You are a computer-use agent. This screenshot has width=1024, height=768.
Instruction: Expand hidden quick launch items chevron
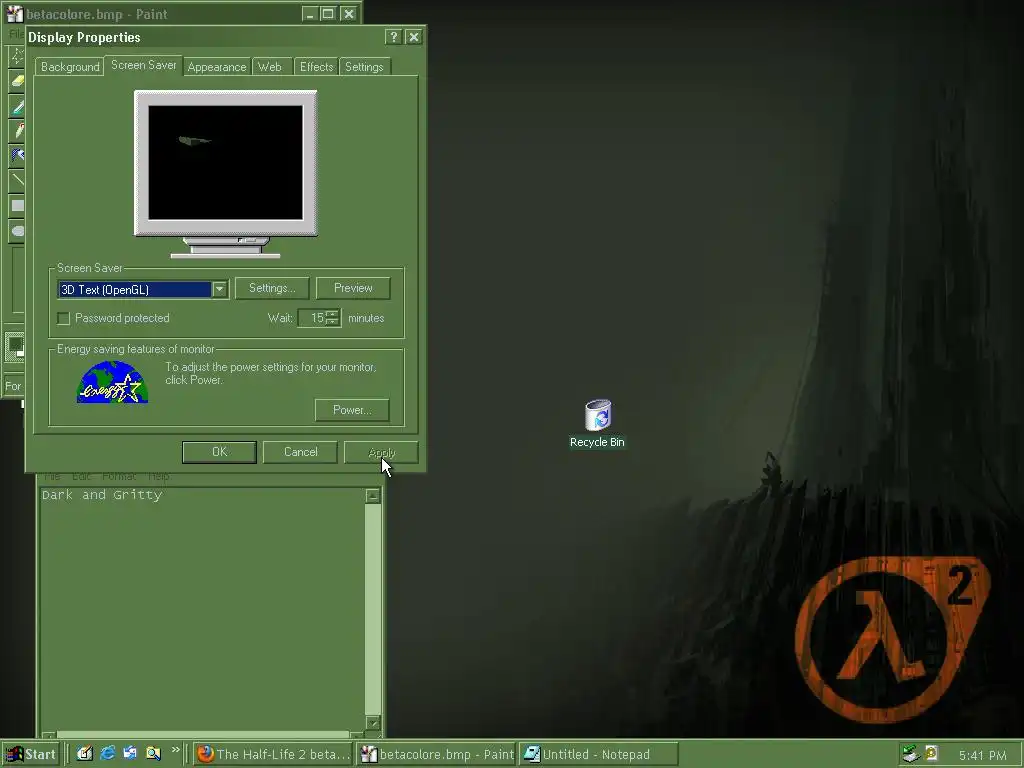coord(175,750)
